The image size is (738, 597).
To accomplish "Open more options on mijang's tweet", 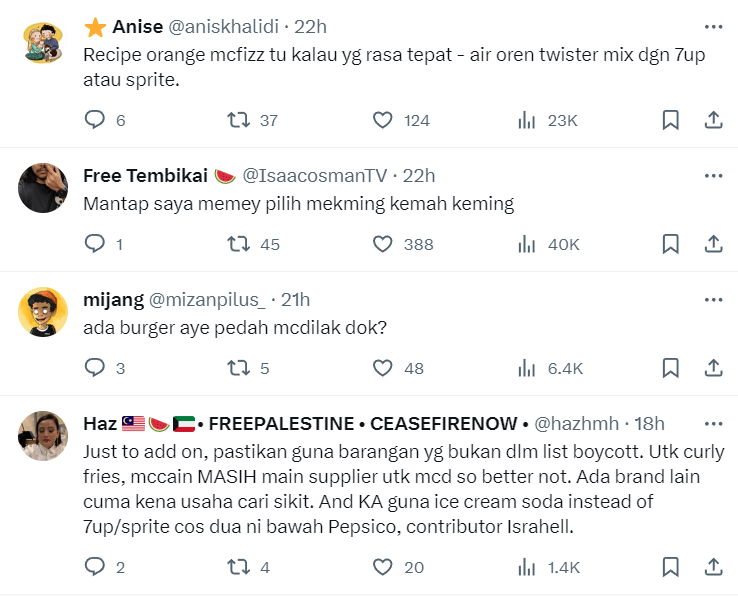I will tap(713, 299).
